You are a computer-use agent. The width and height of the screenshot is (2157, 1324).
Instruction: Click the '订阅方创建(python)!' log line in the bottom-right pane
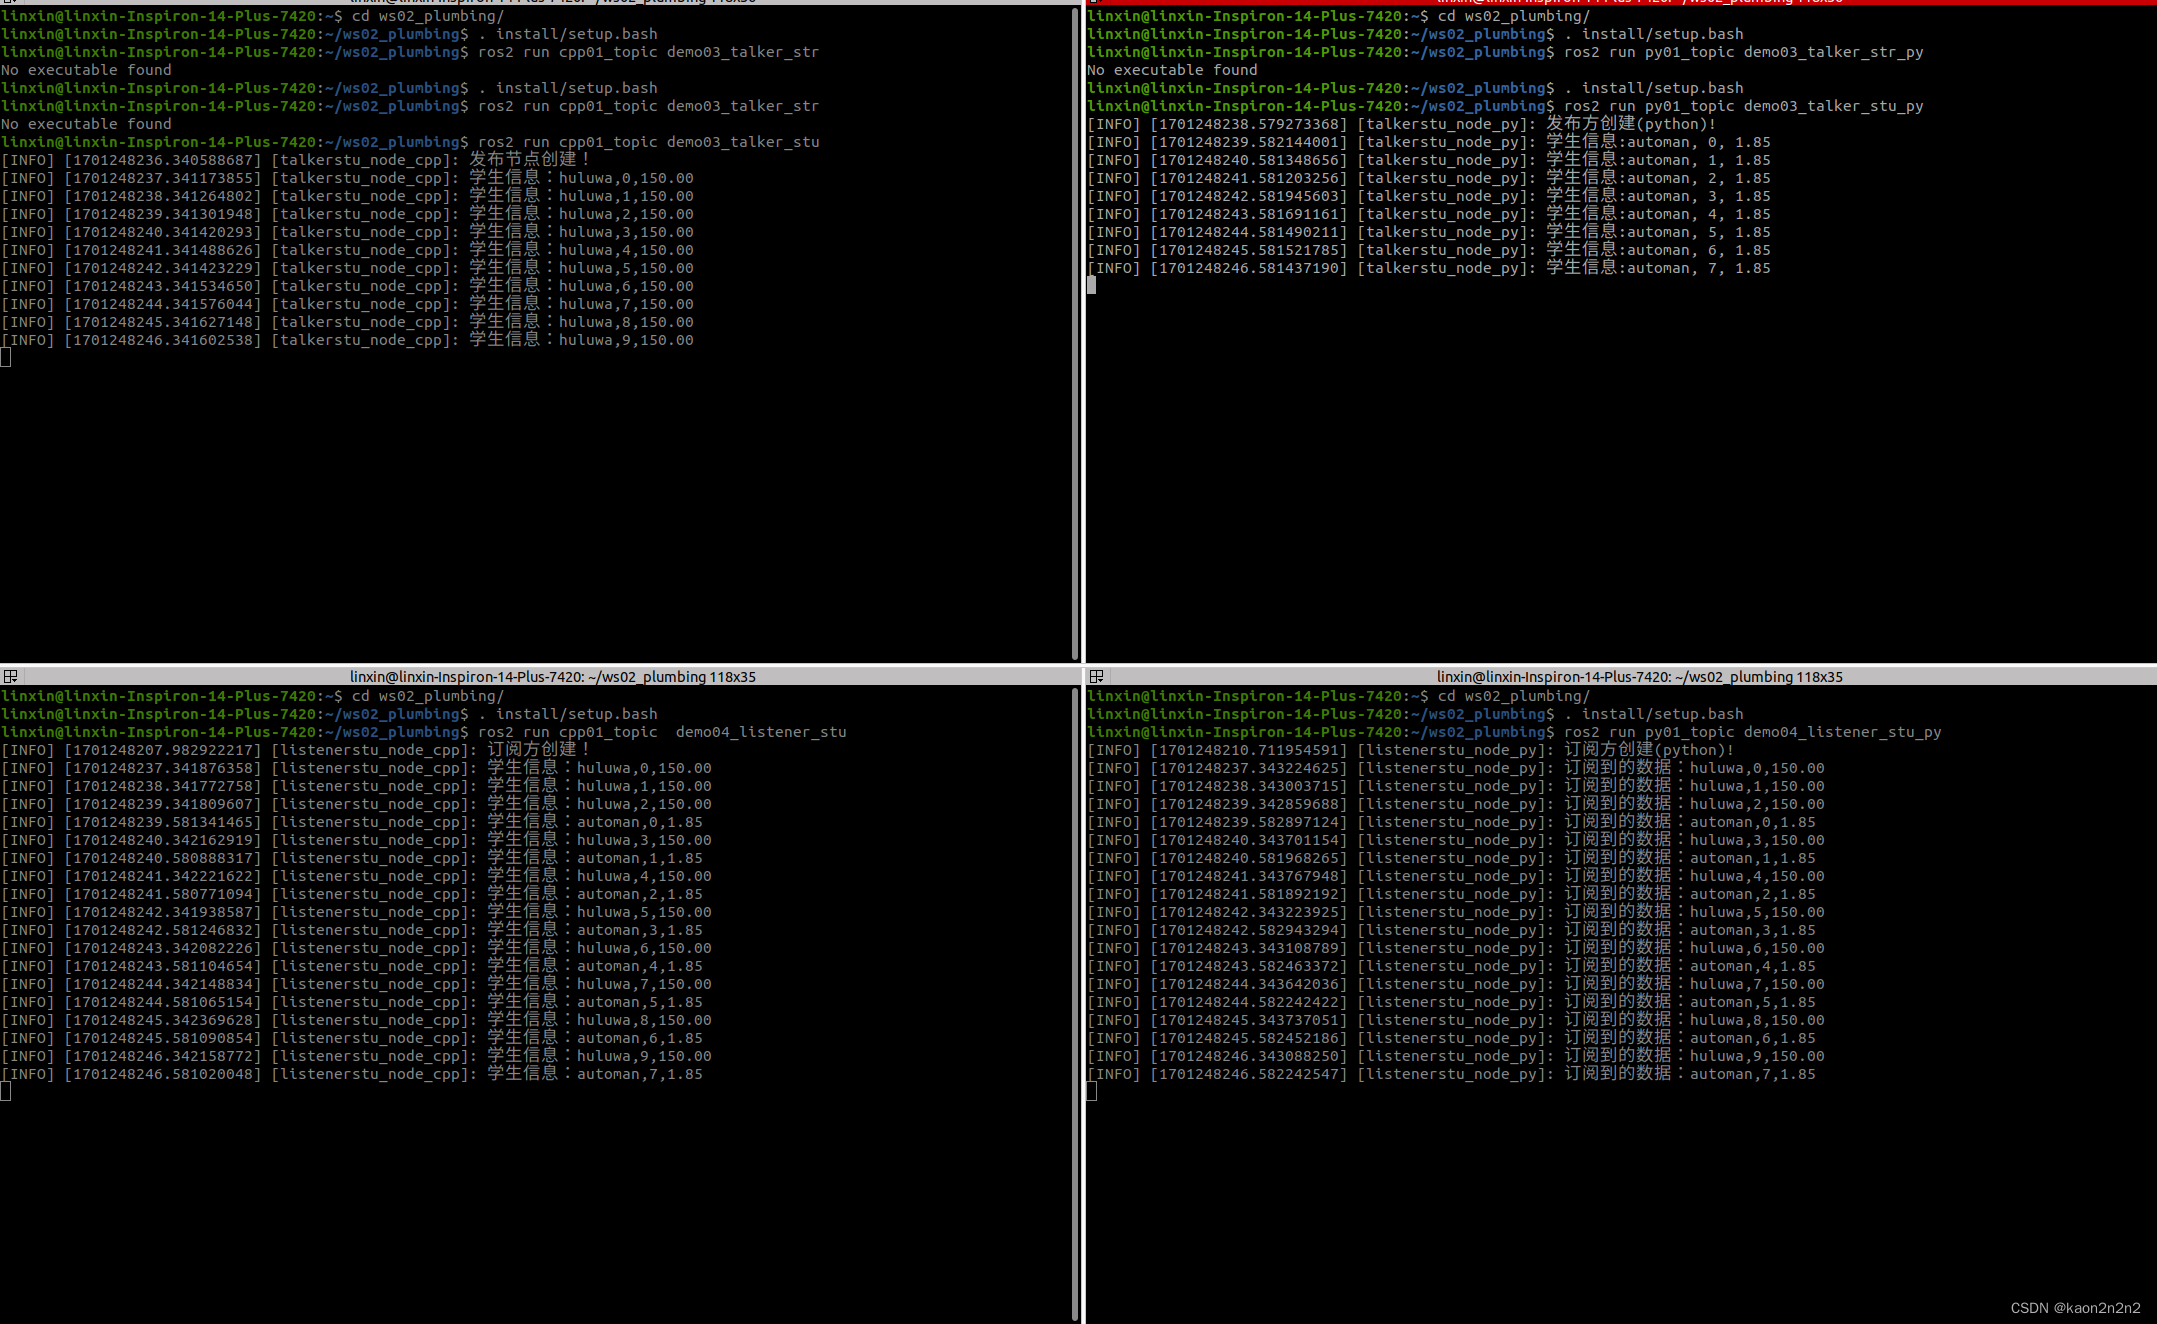[x=1411, y=750]
